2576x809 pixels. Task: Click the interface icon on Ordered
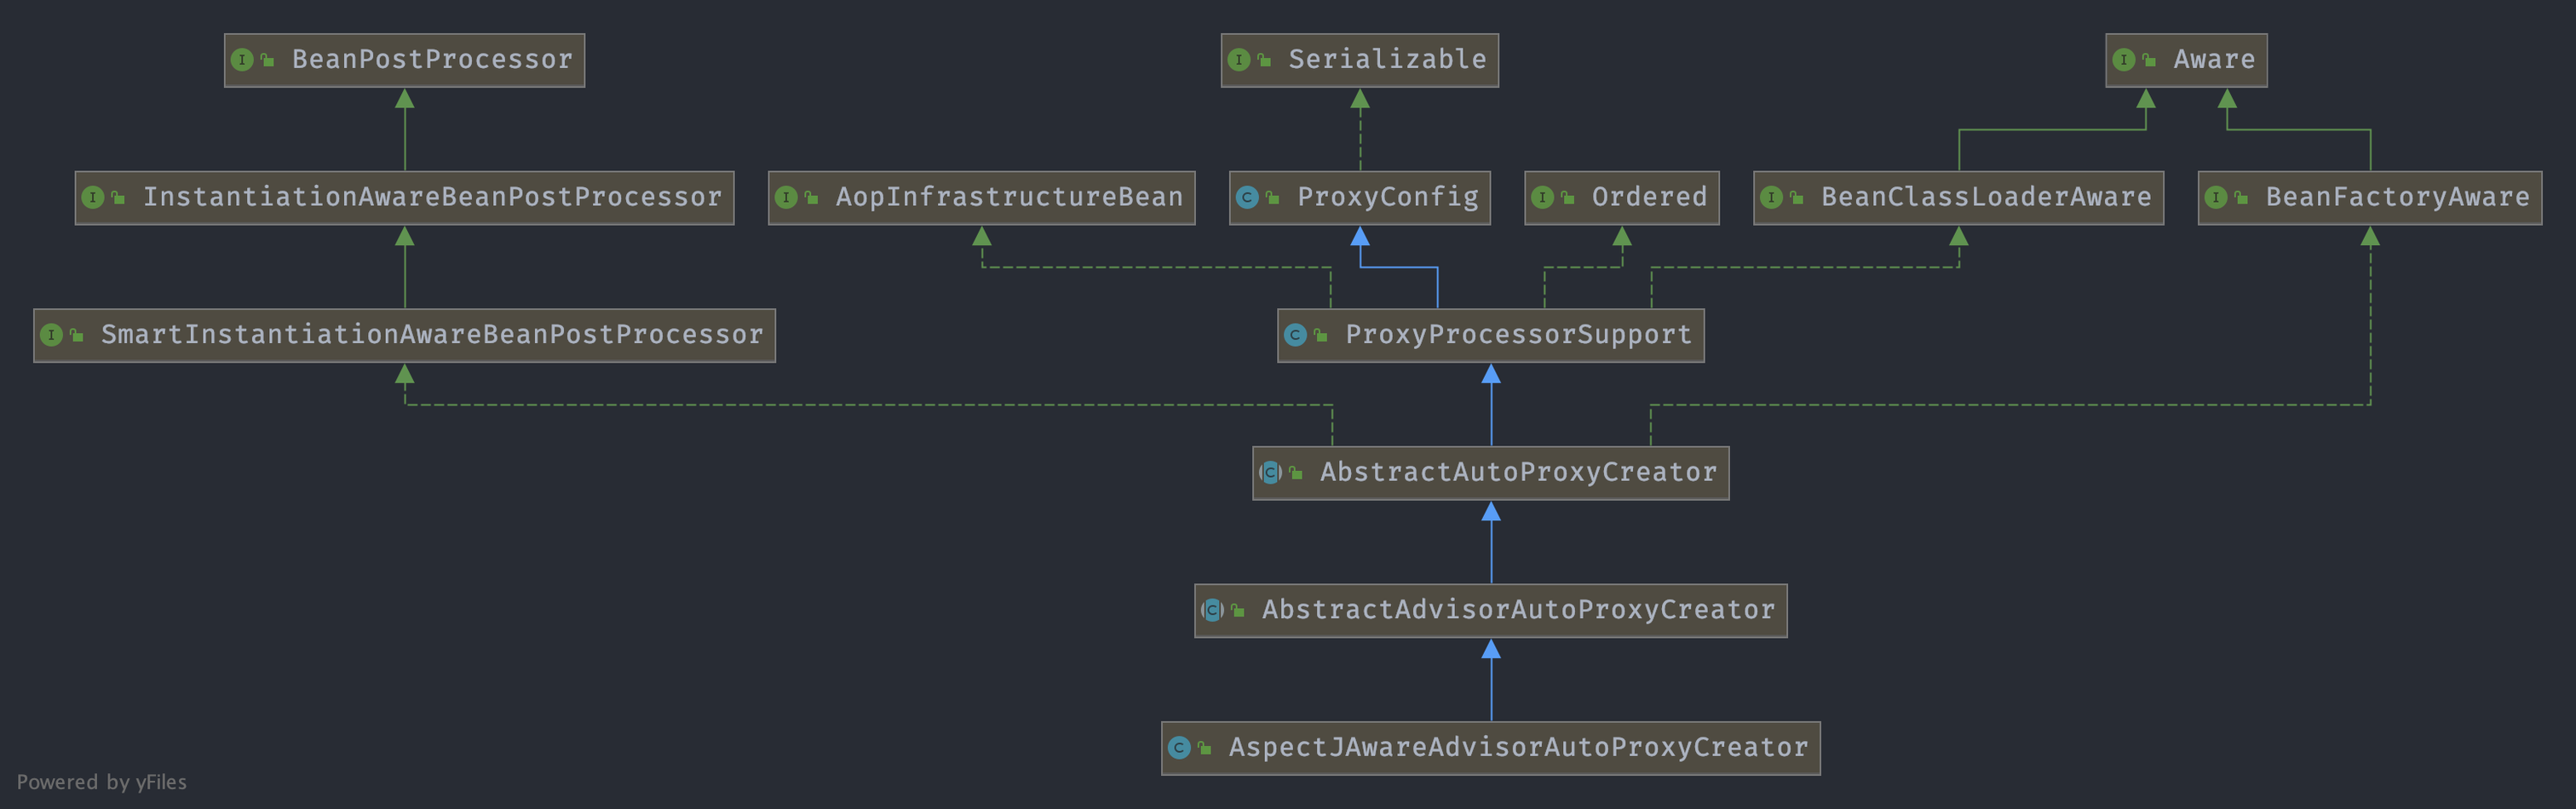1543,197
